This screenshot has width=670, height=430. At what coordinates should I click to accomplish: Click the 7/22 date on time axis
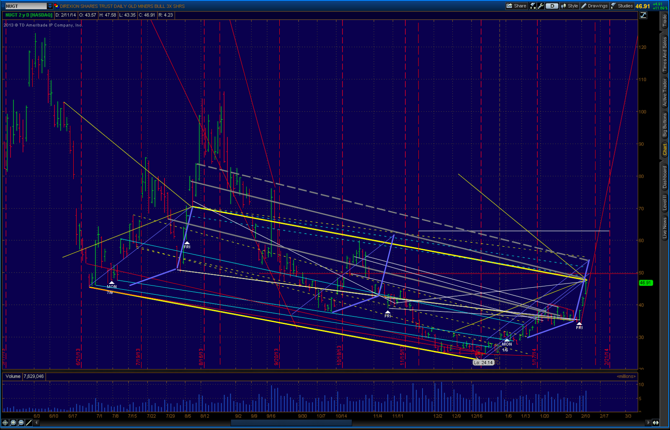(151, 415)
